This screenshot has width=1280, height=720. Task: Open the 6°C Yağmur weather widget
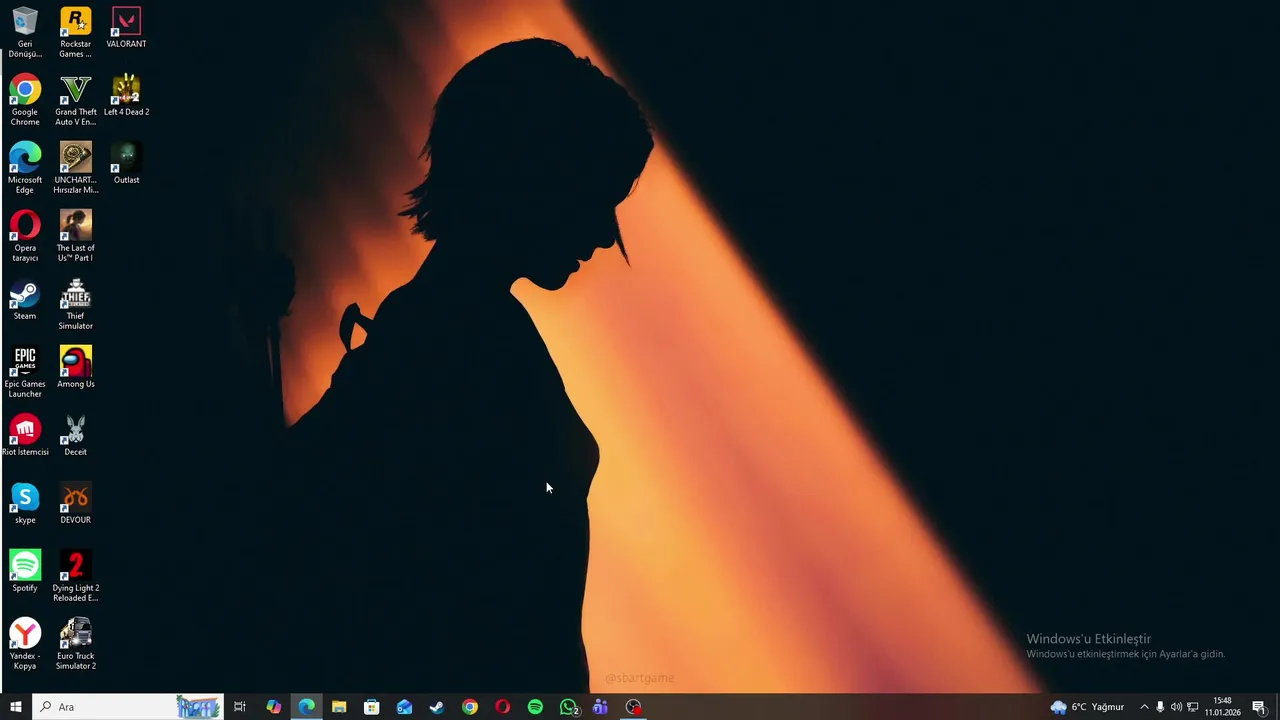coord(1087,707)
